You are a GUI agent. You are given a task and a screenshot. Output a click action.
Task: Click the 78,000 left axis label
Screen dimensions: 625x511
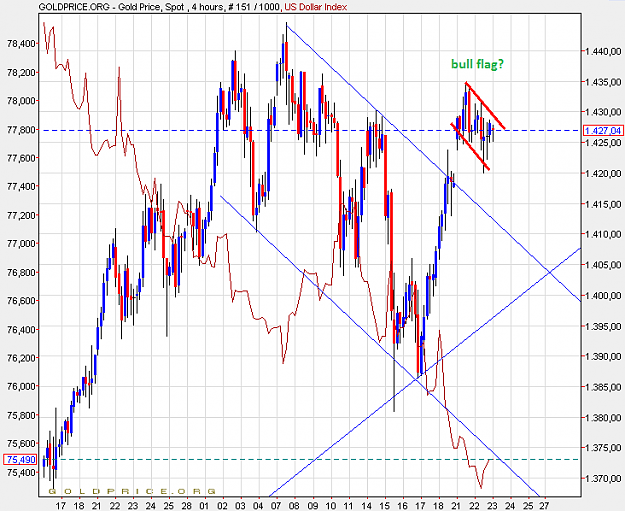click(21, 101)
